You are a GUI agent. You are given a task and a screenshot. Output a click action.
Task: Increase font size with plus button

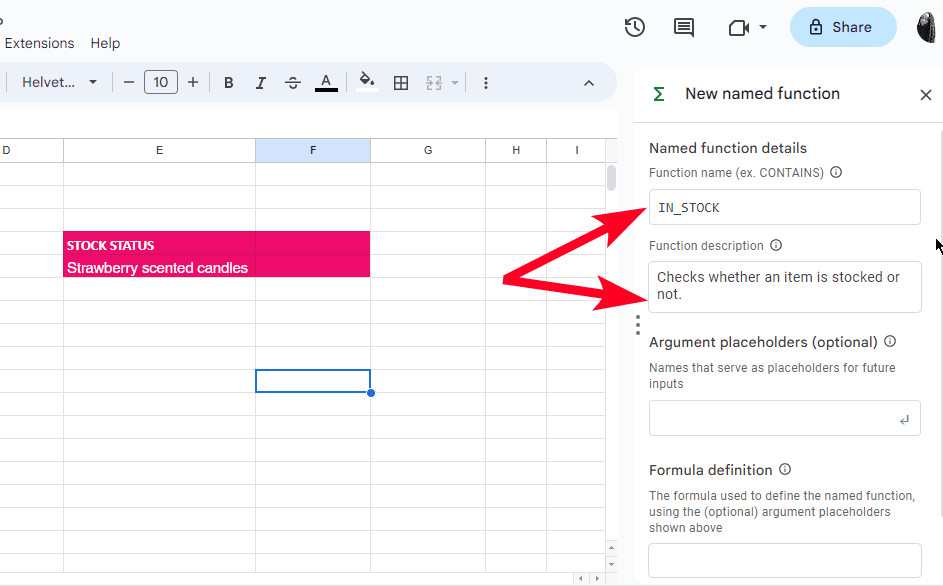tap(193, 83)
